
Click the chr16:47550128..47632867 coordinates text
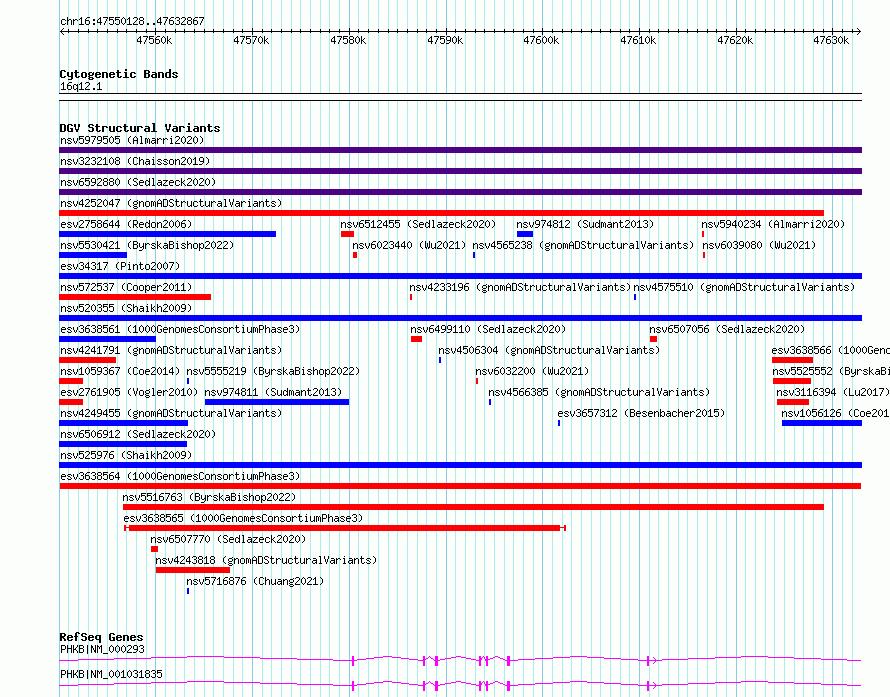point(132,21)
